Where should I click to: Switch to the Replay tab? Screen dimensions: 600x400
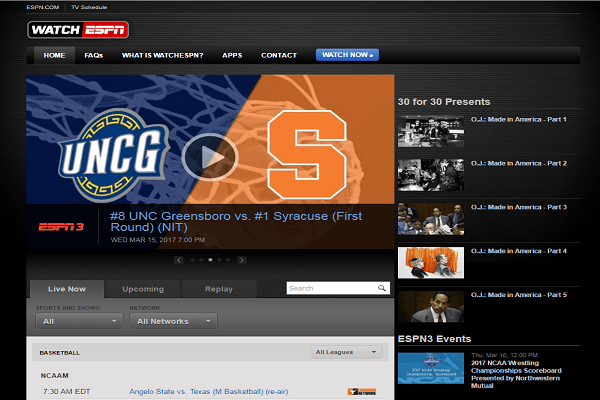(x=219, y=289)
